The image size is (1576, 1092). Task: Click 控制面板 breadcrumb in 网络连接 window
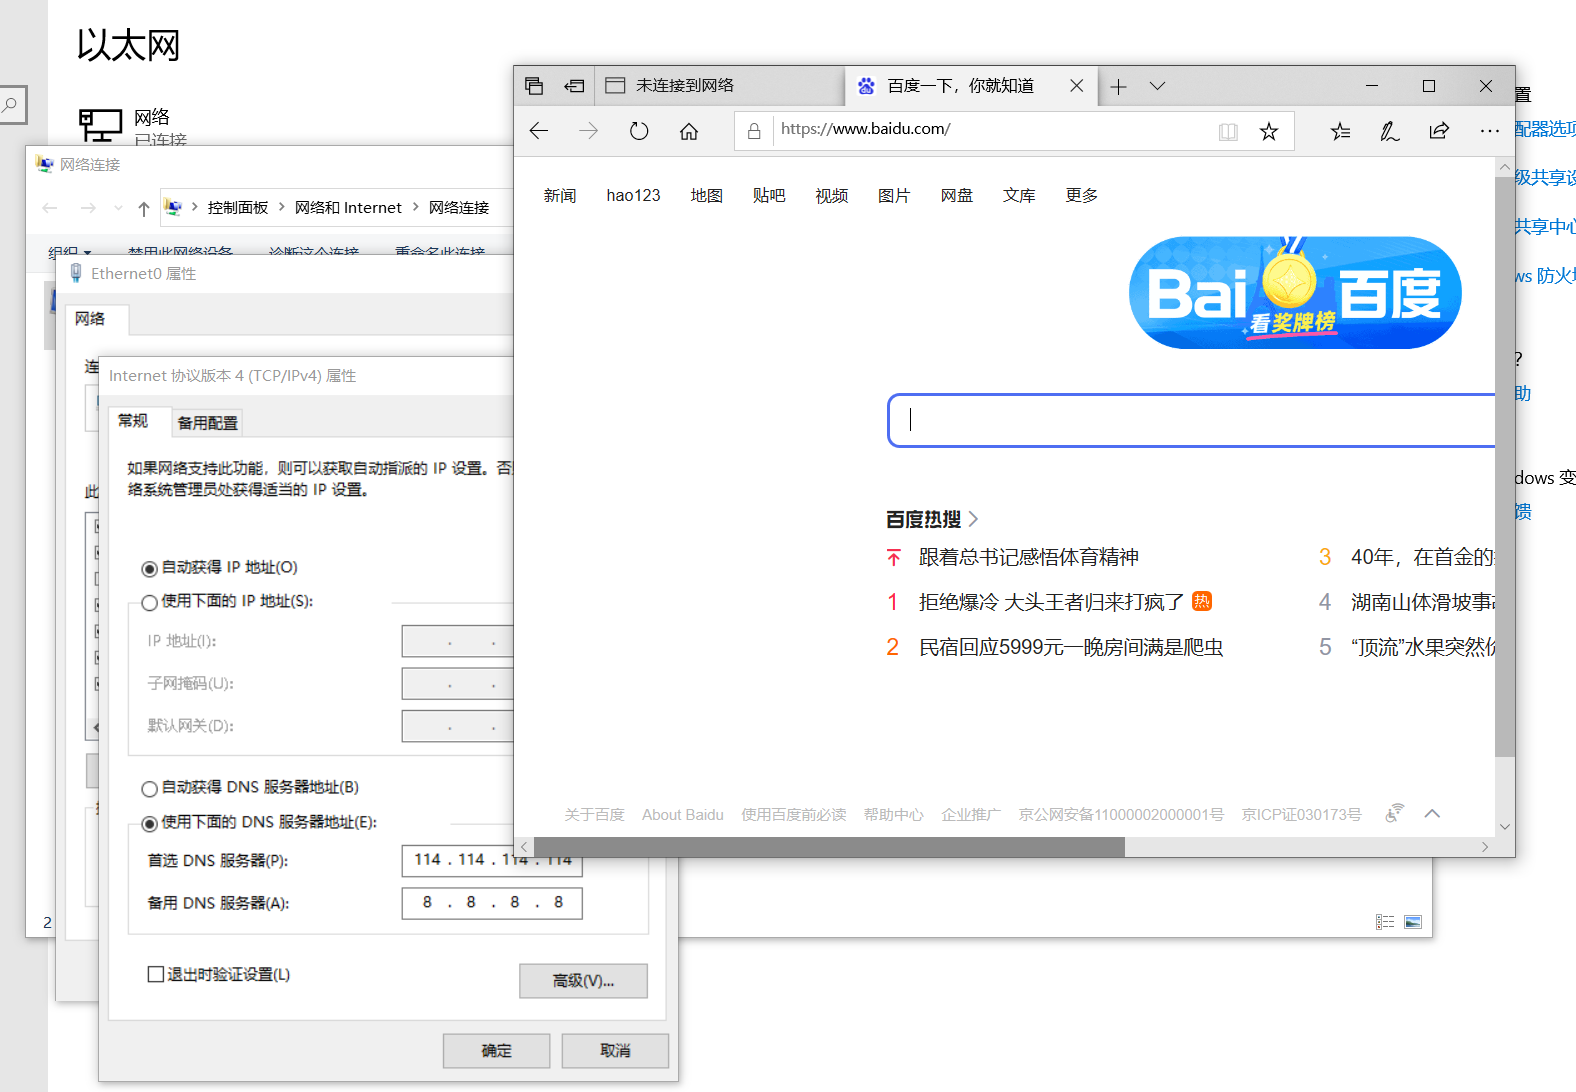238,208
